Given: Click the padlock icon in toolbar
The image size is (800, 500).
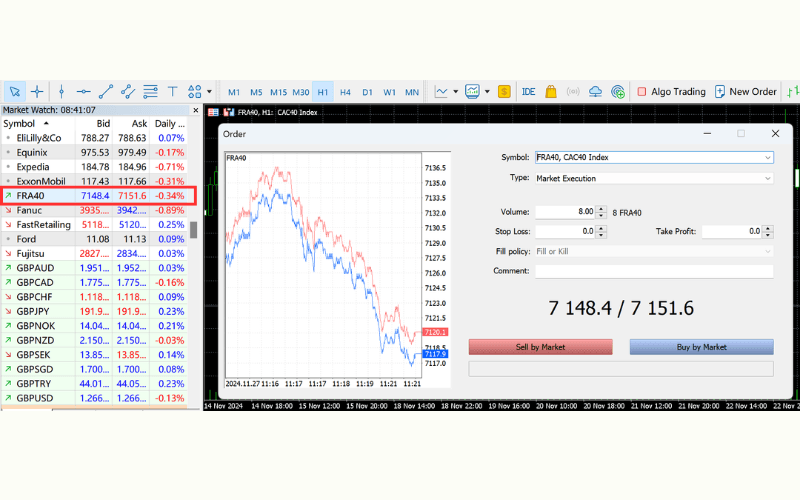Looking at the screenshot, I should [551, 91].
